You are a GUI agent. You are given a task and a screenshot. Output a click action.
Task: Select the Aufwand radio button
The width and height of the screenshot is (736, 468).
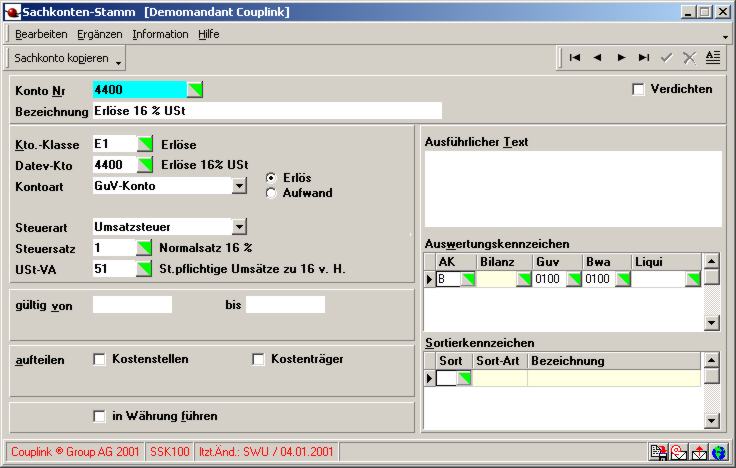pyautogui.click(x=270, y=193)
